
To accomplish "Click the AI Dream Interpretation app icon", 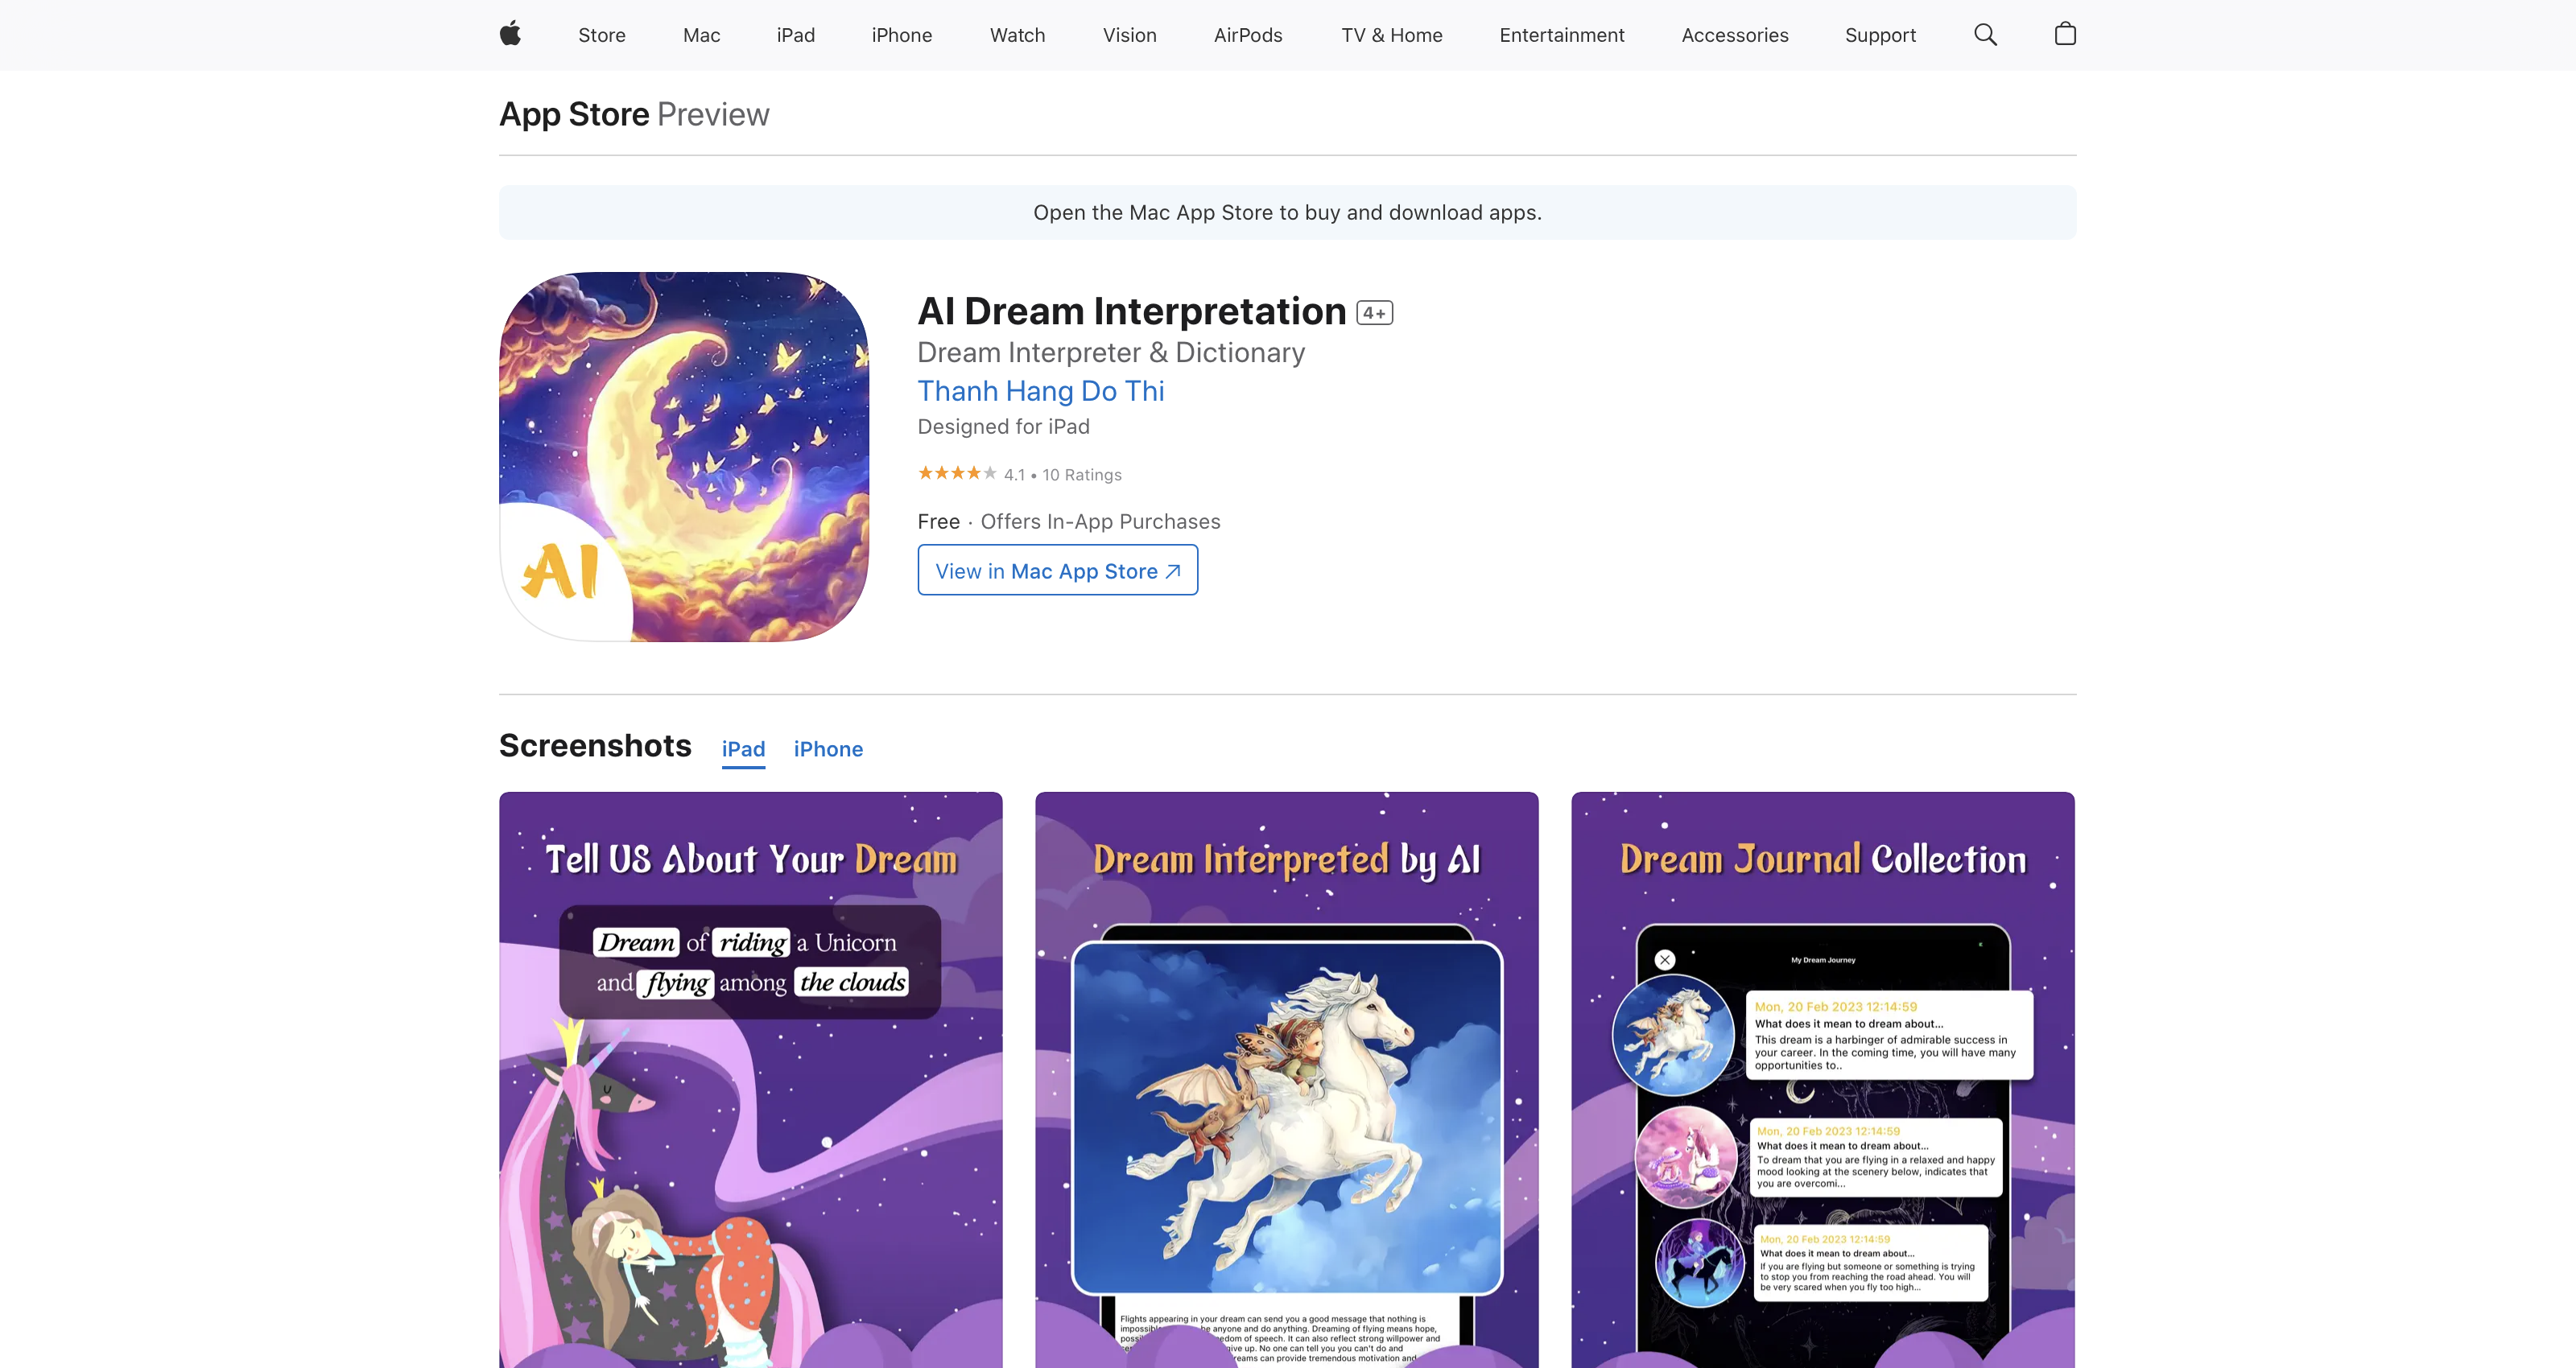I will [684, 457].
